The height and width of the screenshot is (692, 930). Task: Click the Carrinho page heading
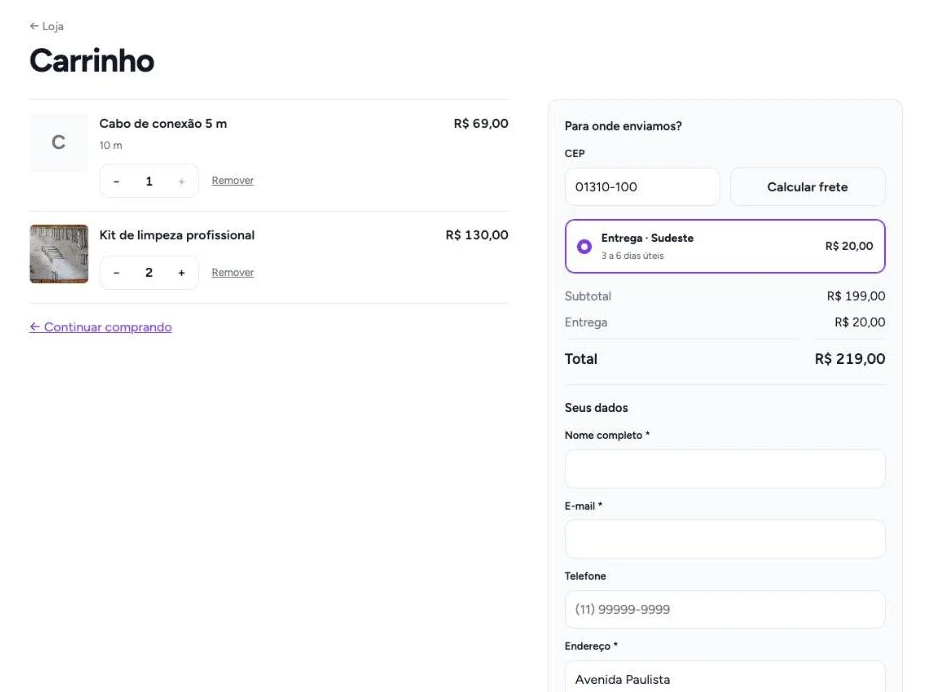pos(92,60)
